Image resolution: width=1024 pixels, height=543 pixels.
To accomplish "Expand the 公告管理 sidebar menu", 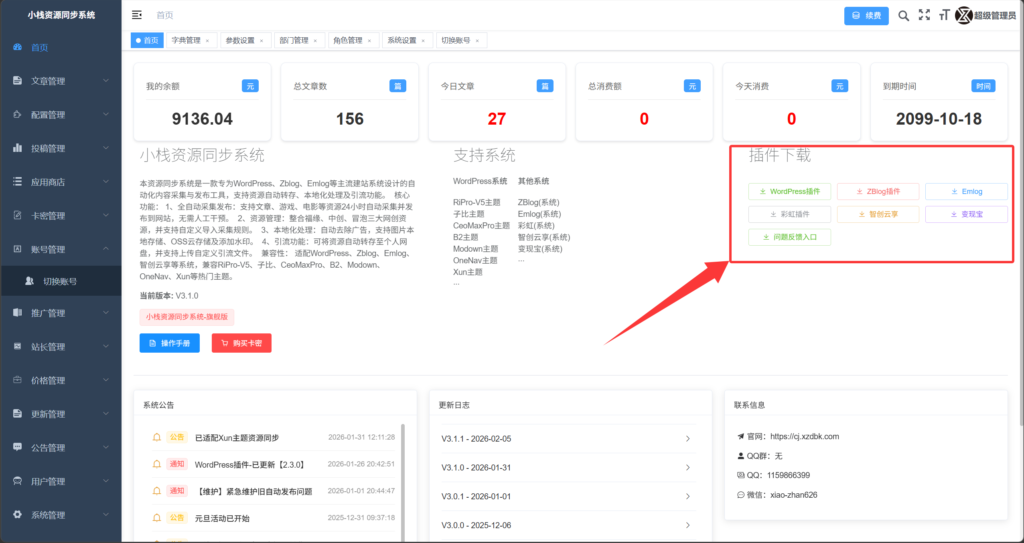I will 61,448.
